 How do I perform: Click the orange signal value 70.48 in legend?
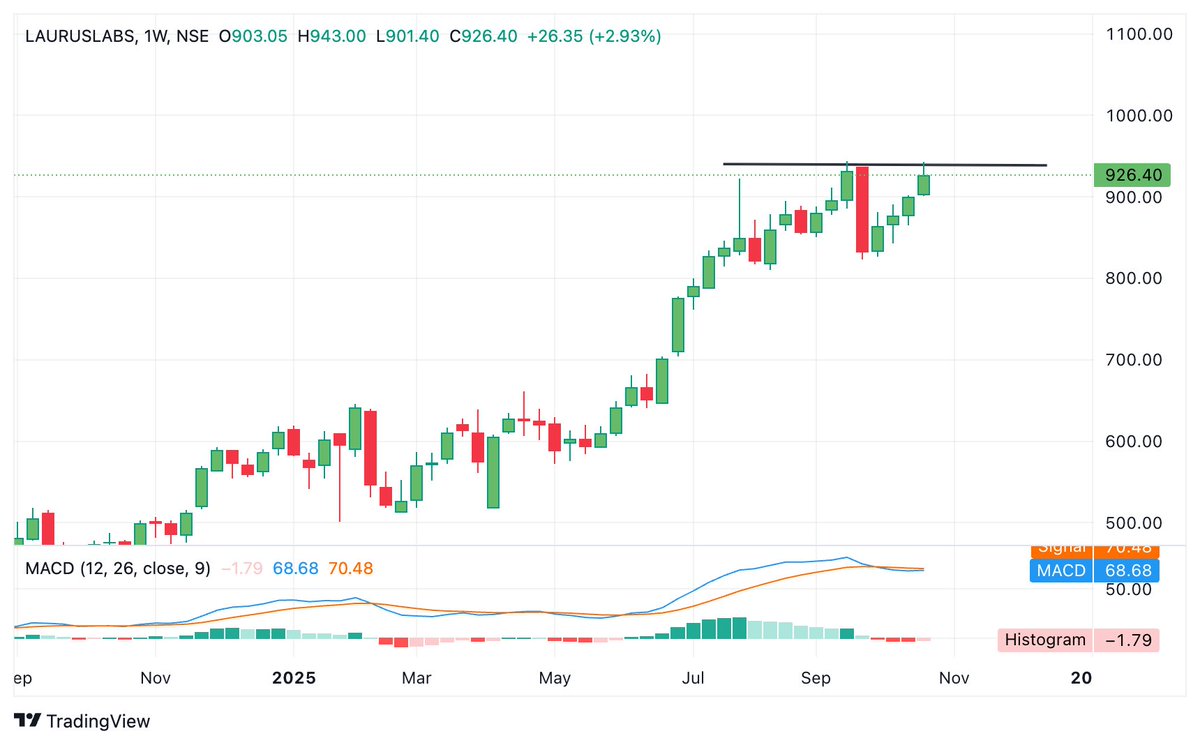click(350, 568)
